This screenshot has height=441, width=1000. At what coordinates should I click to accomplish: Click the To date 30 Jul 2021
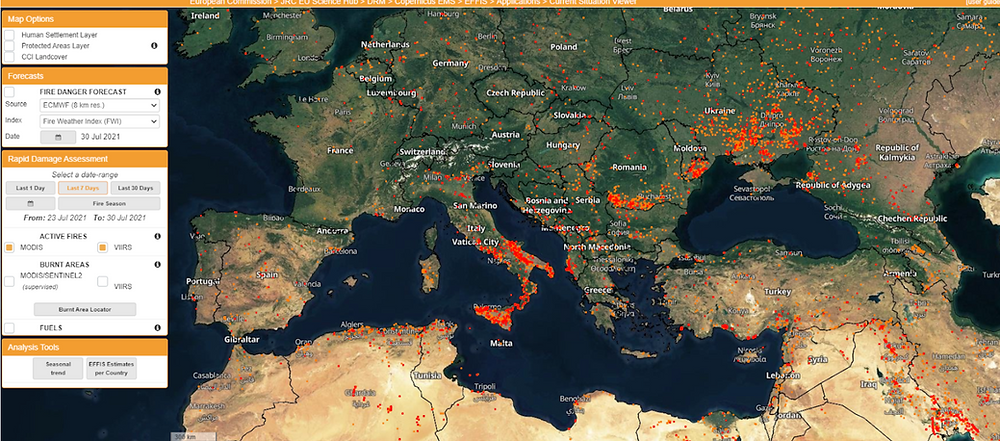128,218
